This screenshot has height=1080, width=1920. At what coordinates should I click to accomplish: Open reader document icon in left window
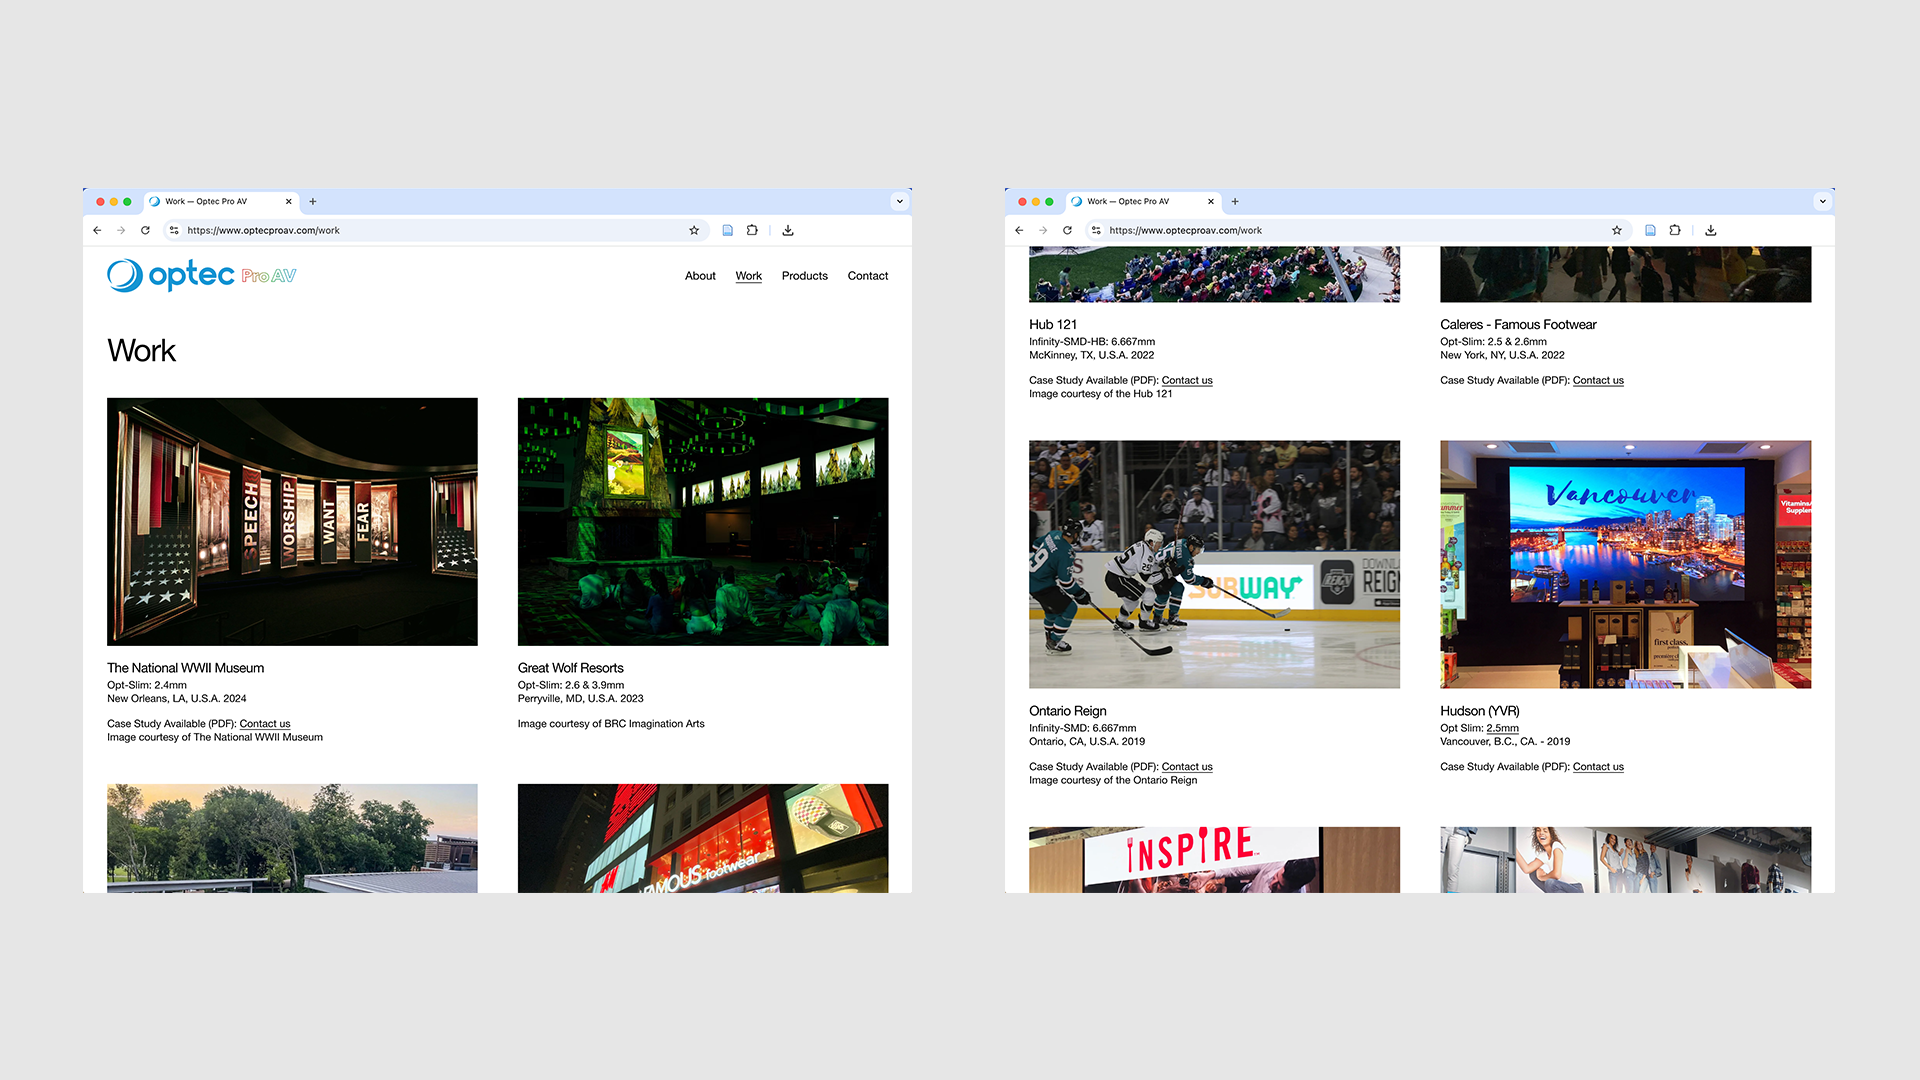point(728,230)
